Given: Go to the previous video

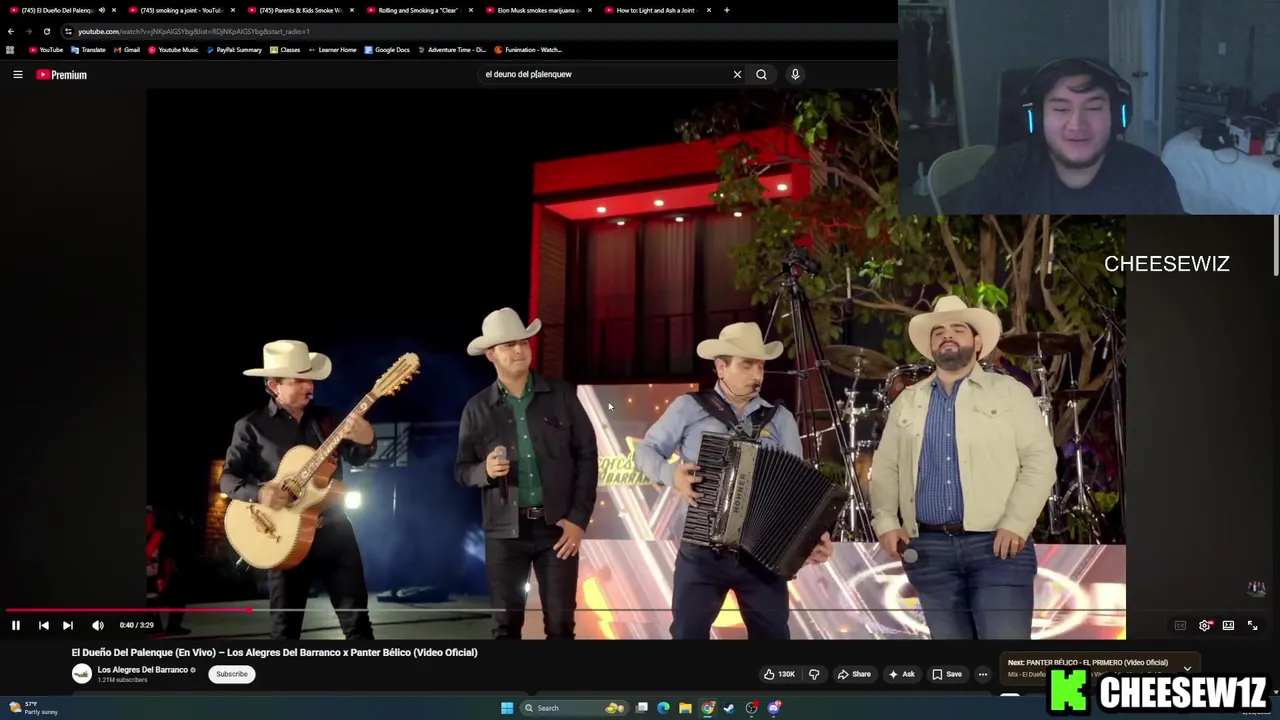Looking at the screenshot, I should [x=44, y=625].
